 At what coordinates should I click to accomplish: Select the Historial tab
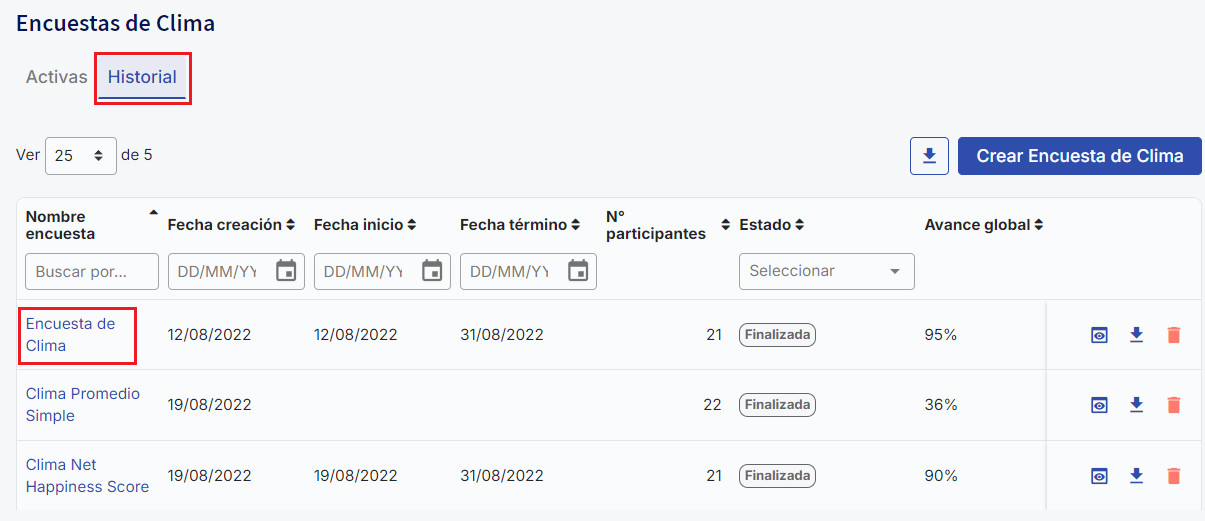coord(142,77)
